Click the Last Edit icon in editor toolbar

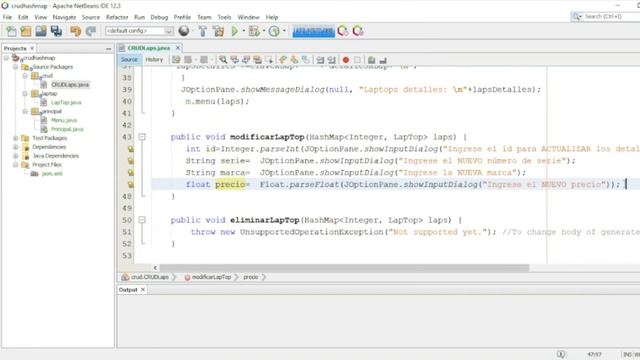176,60
